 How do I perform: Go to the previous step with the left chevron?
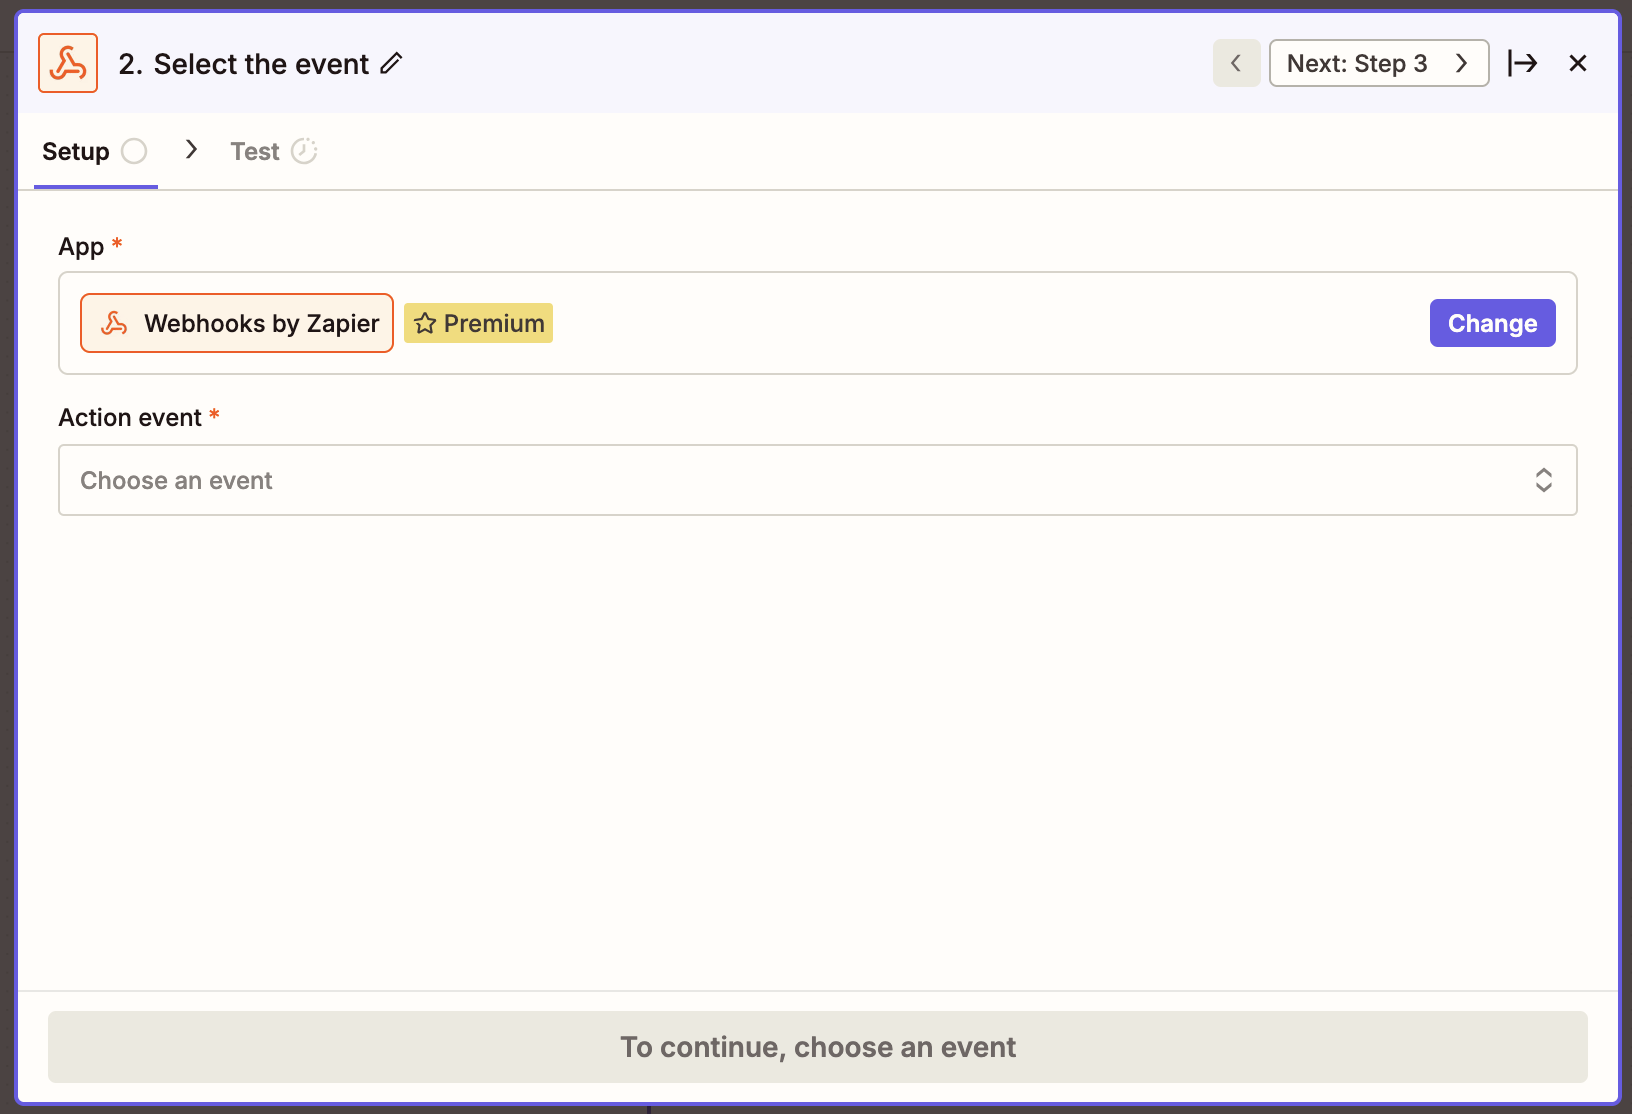click(x=1236, y=63)
